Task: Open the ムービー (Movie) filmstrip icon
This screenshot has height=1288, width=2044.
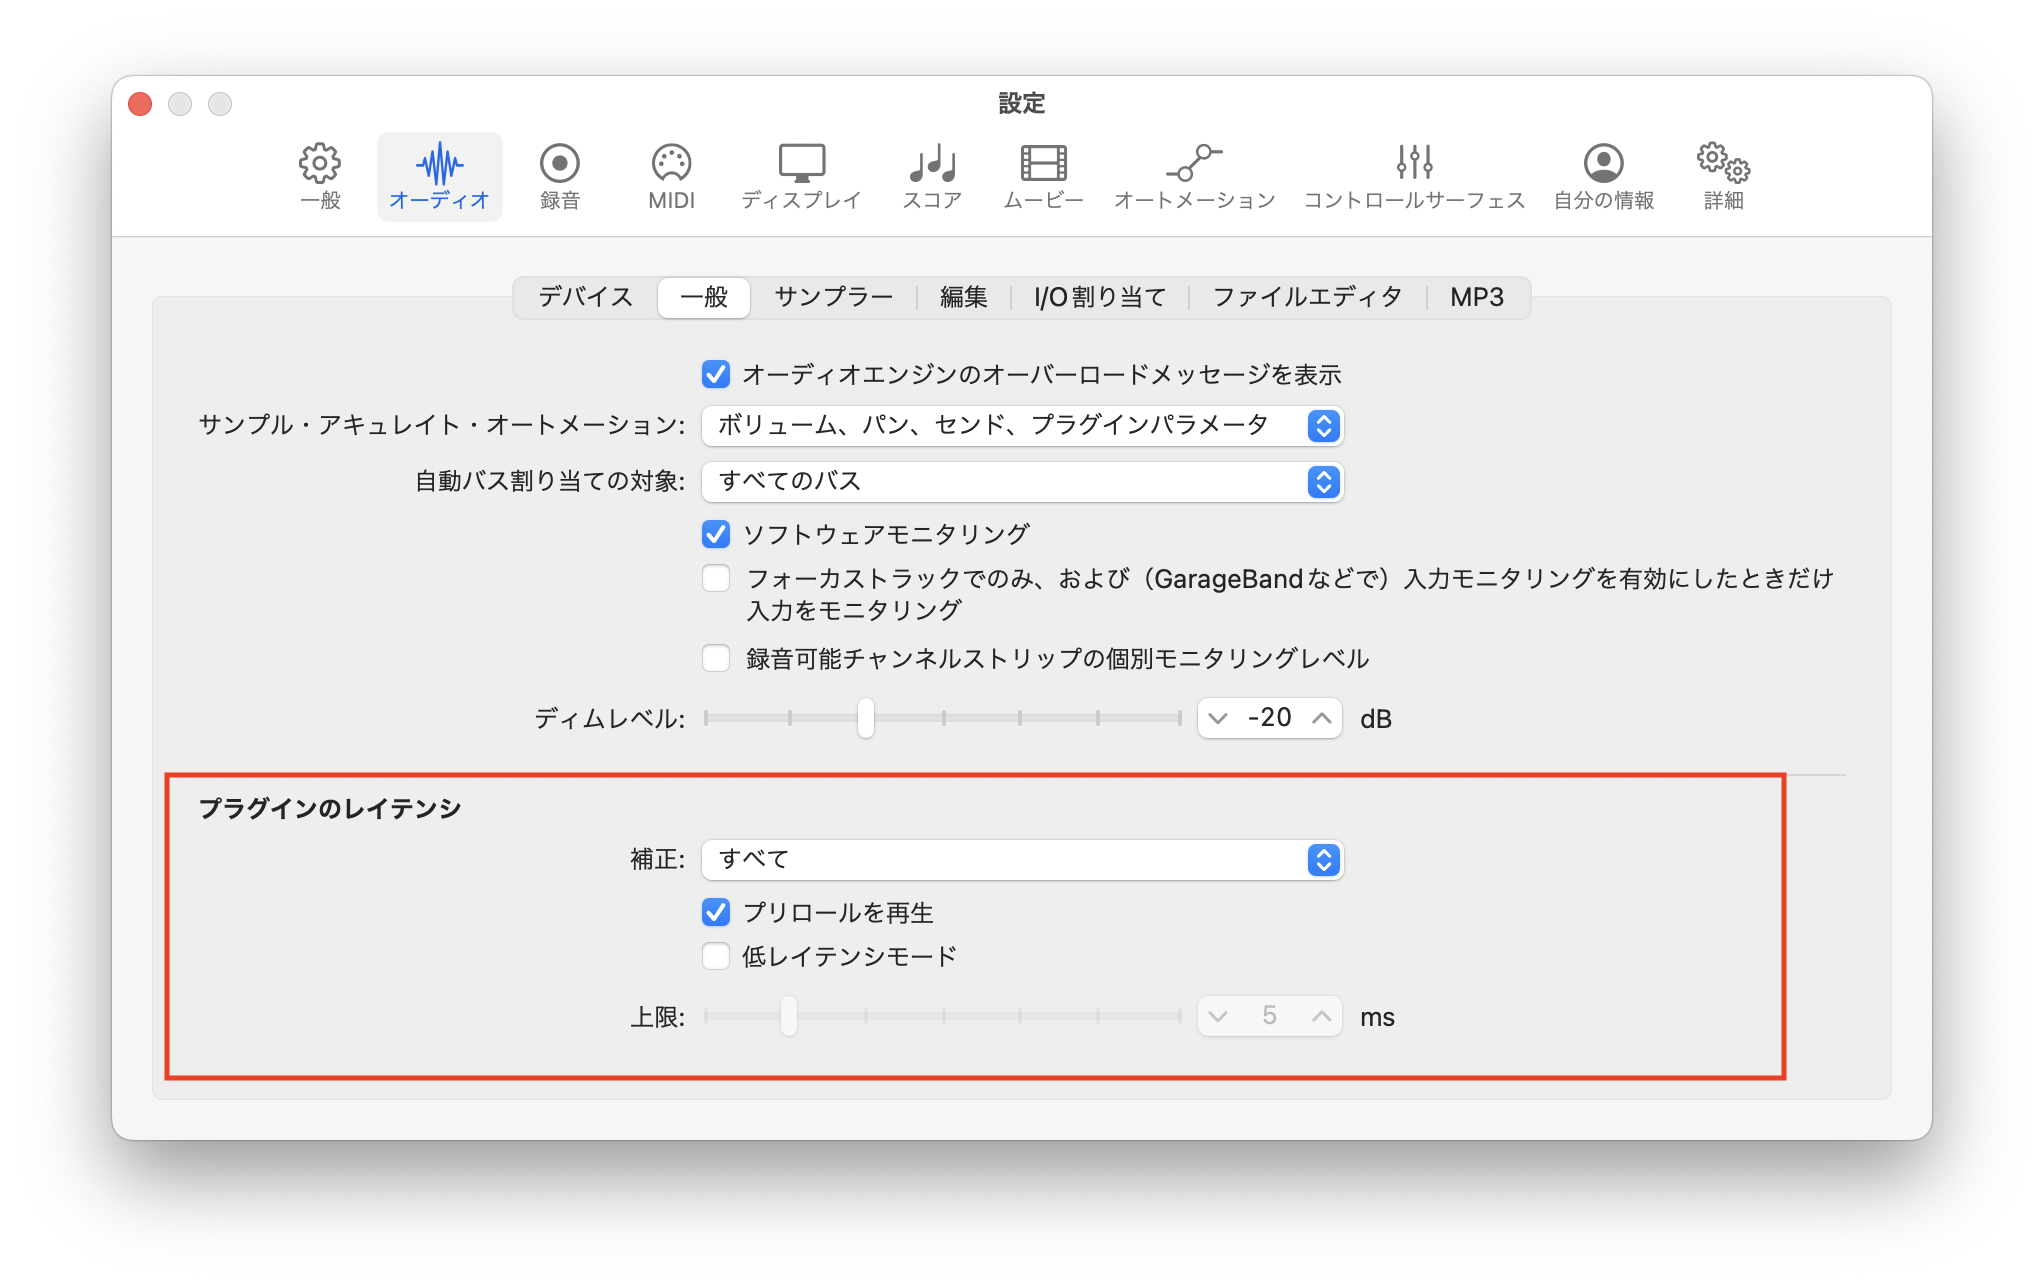Action: 1043,164
